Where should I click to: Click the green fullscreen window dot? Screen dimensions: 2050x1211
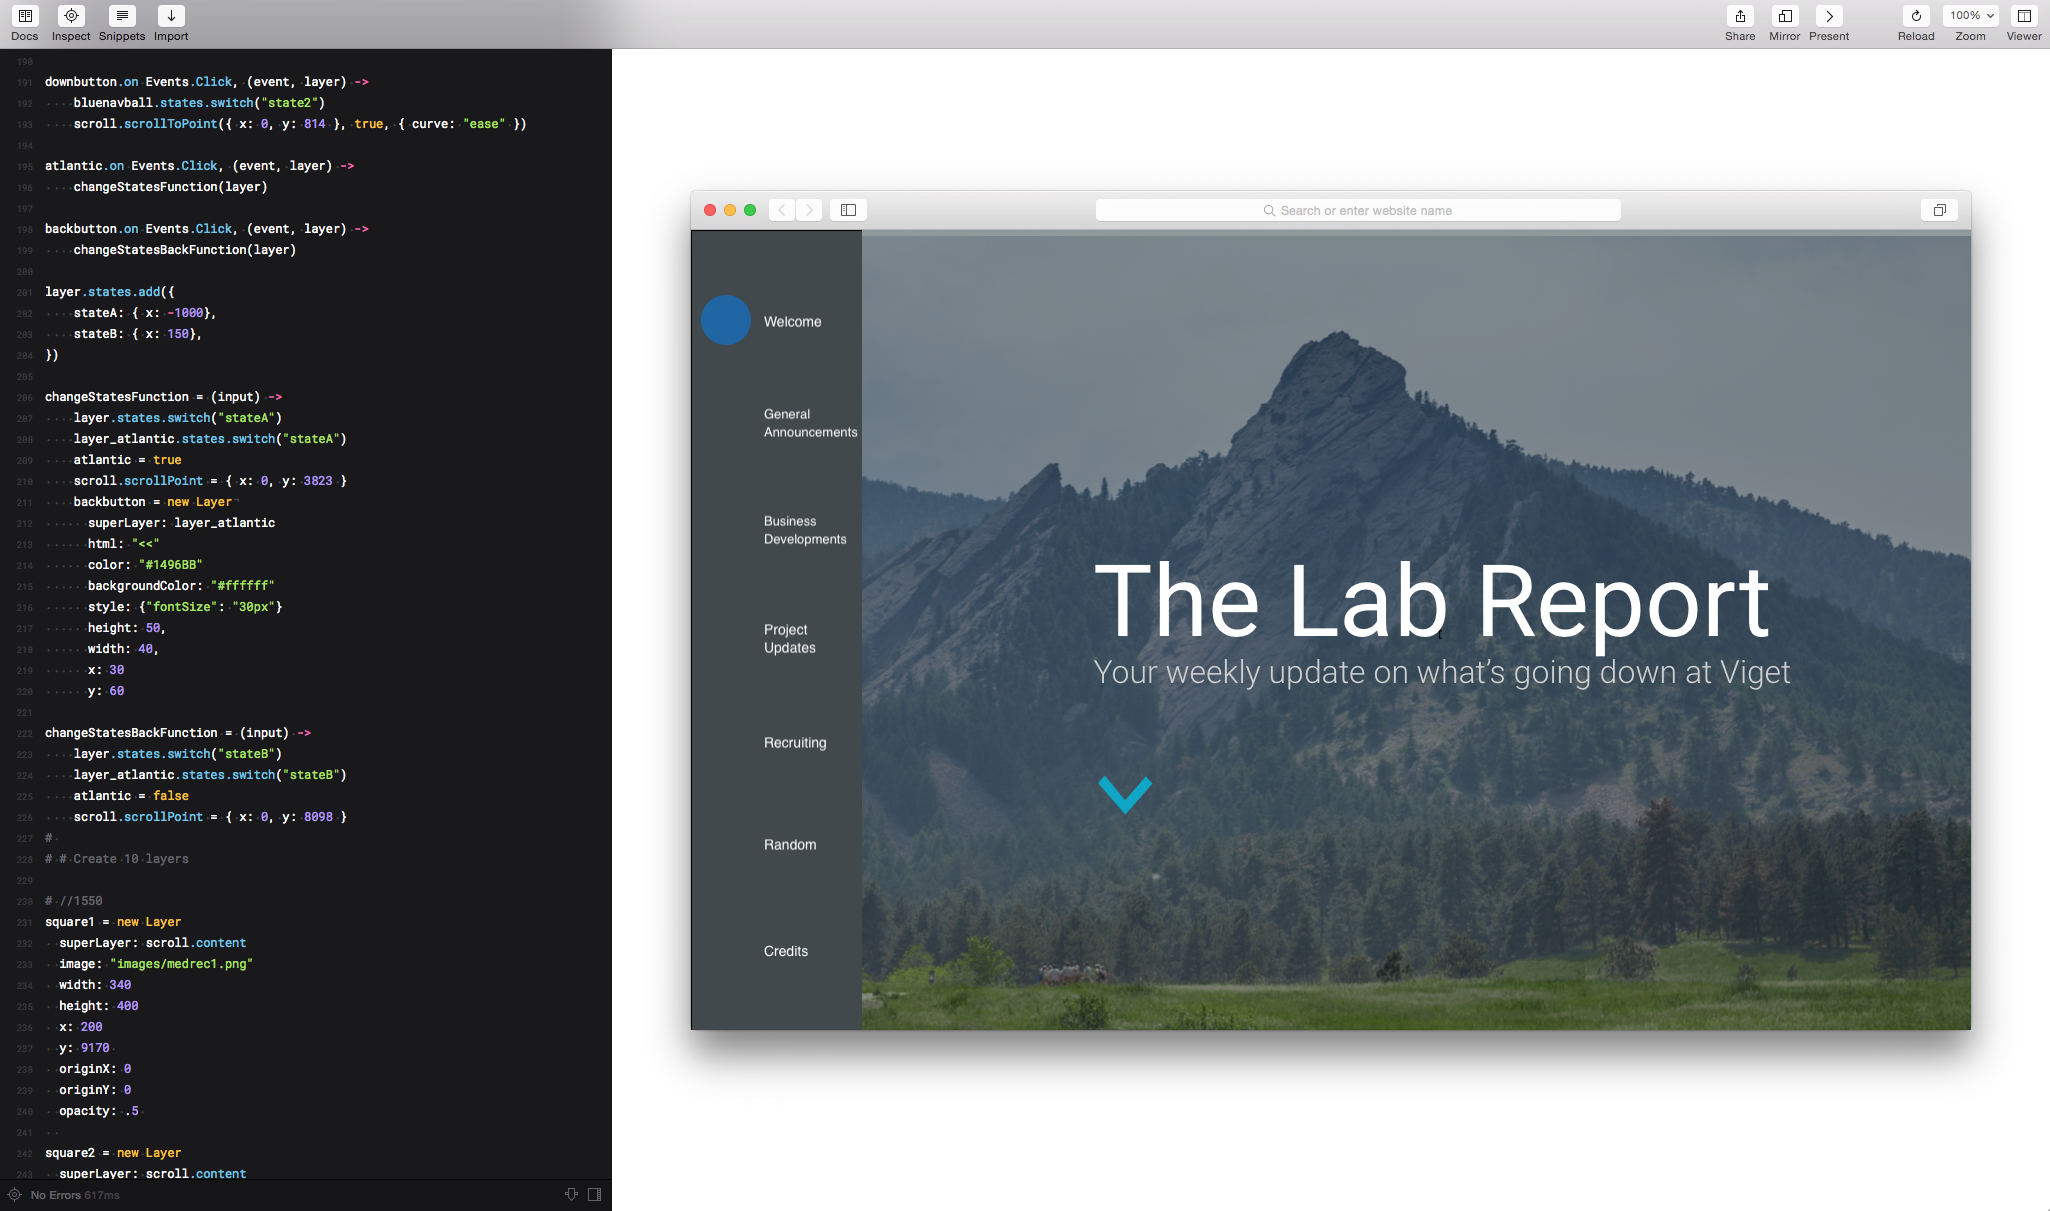tap(750, 210)
